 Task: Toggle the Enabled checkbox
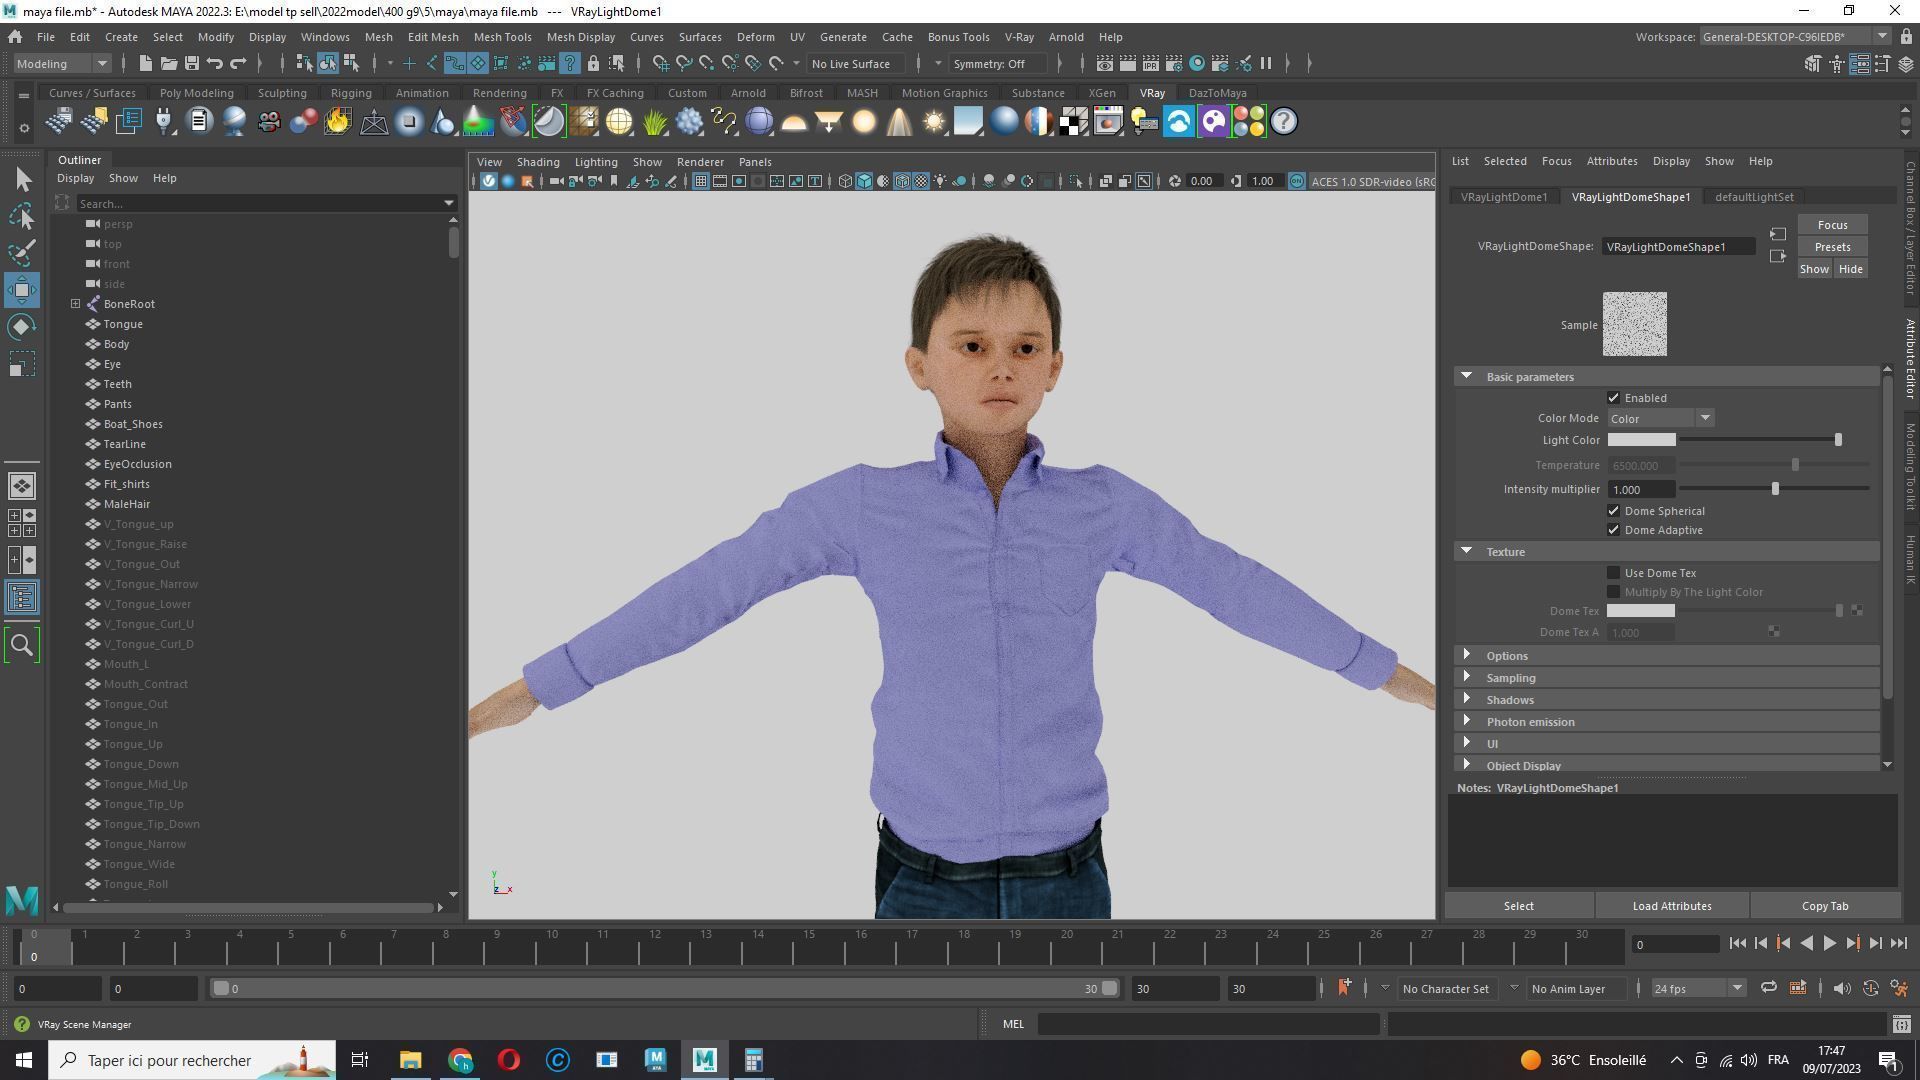click(x=1613, y=398)
